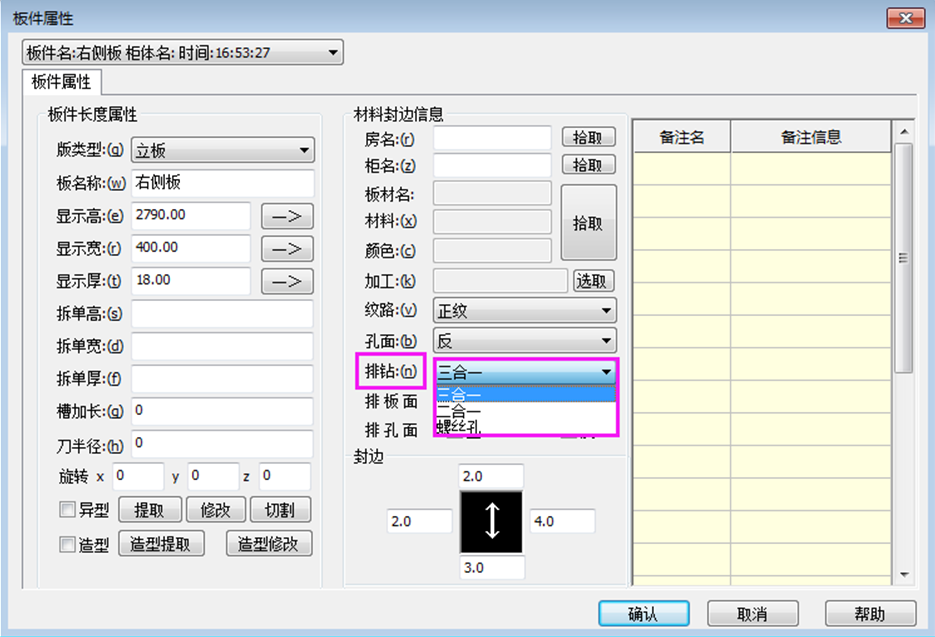Click the 显示高 field with 2790.00
The width and height of the screenshot is (935, 637).
coord(191,215)
